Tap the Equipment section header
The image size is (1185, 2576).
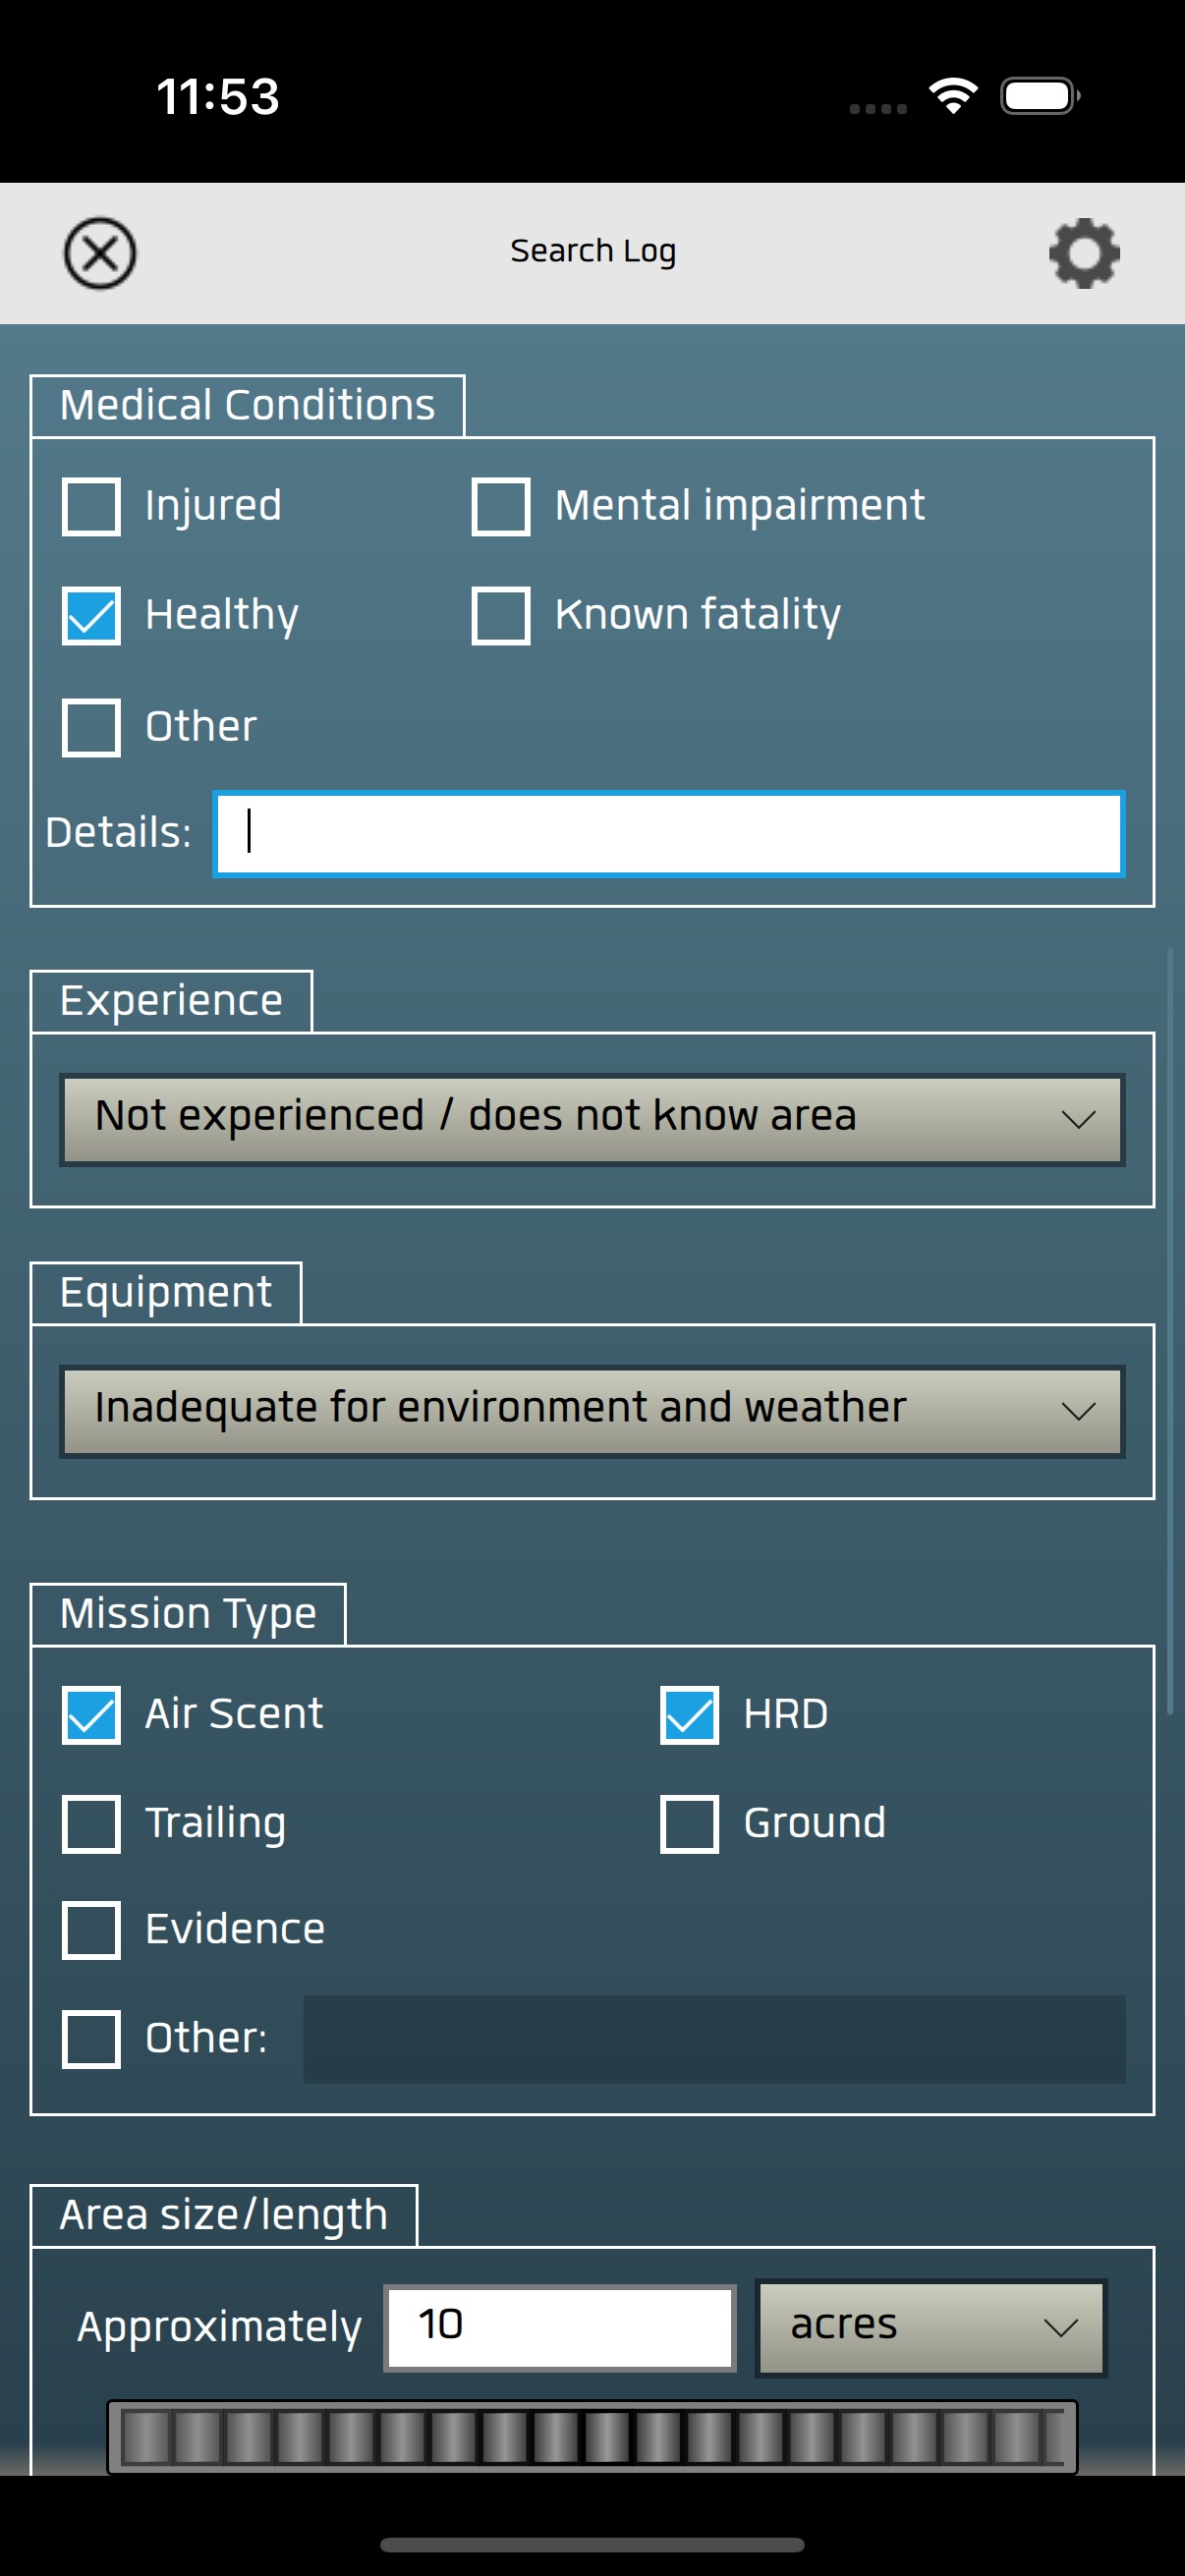[165, 1293]
